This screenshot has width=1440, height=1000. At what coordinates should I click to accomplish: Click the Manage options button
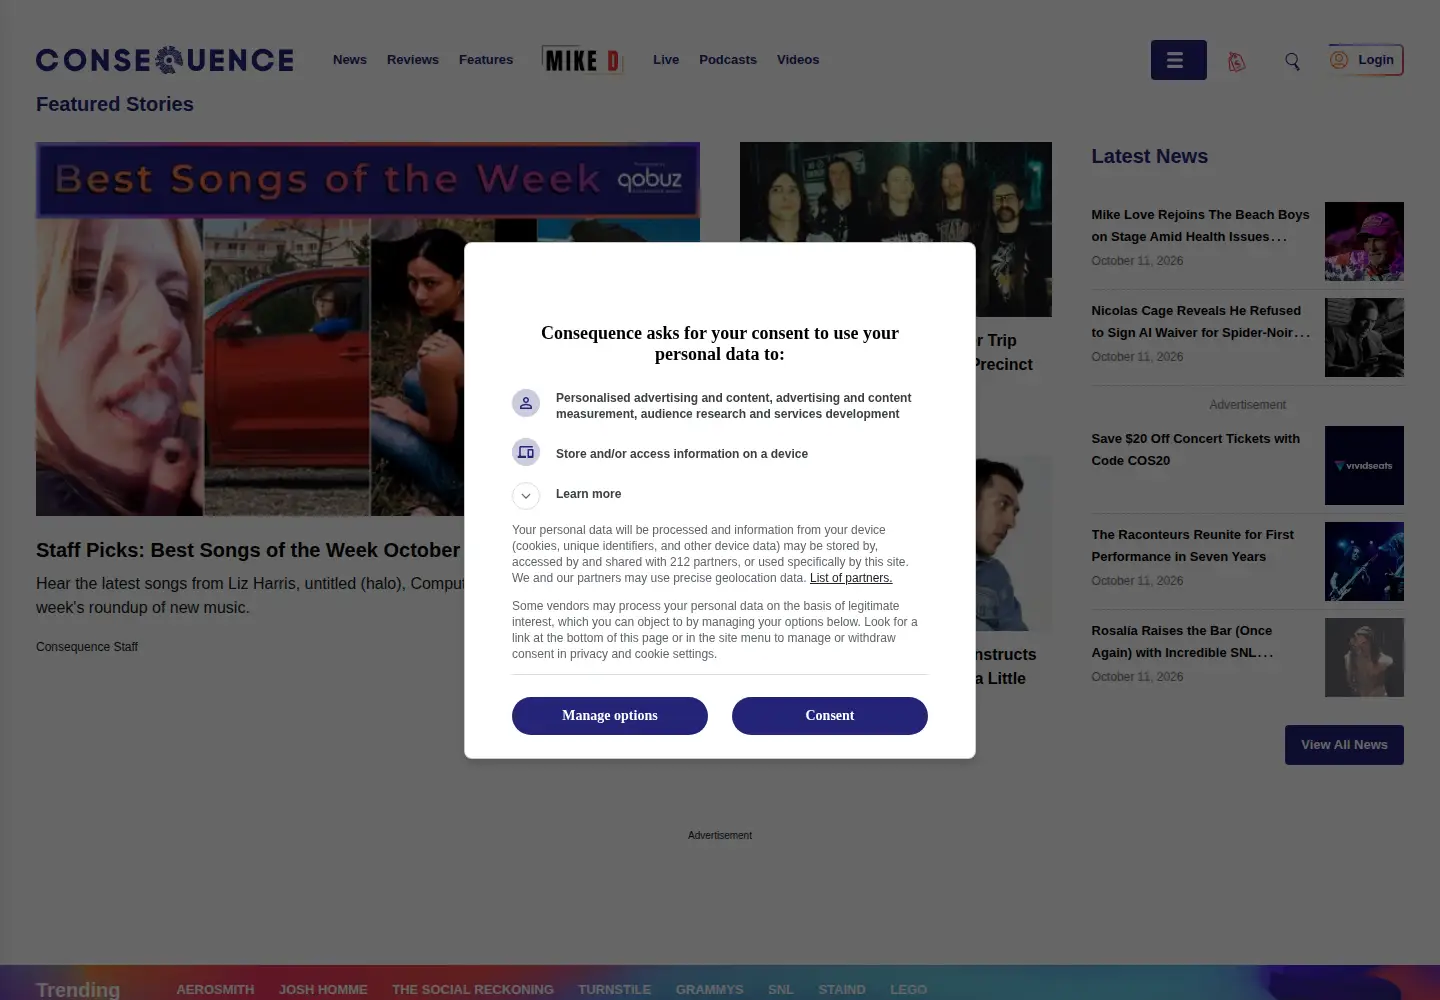pyautogui.click(x=610, y=716)
